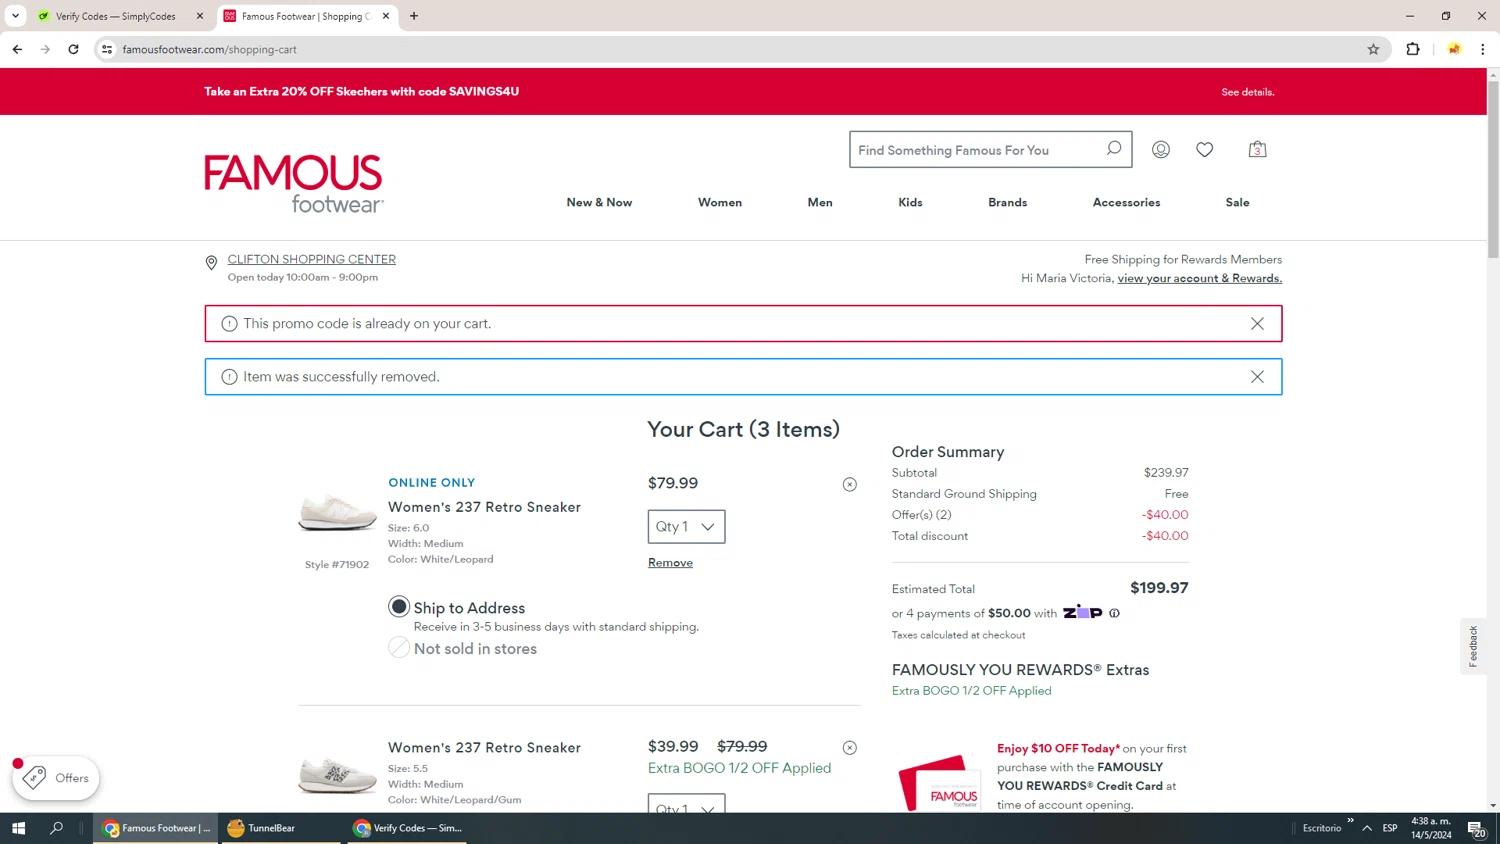This screenshot has height=844, width=1500.
Task: Open the Qty dropdown for Size 5.5 sneaker
Action: [x=686, y=804]
